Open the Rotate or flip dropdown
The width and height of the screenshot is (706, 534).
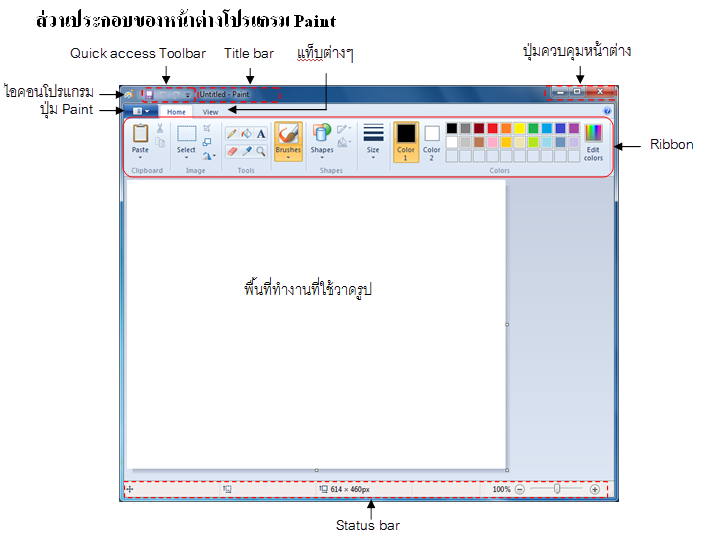[x=208, y=156]
